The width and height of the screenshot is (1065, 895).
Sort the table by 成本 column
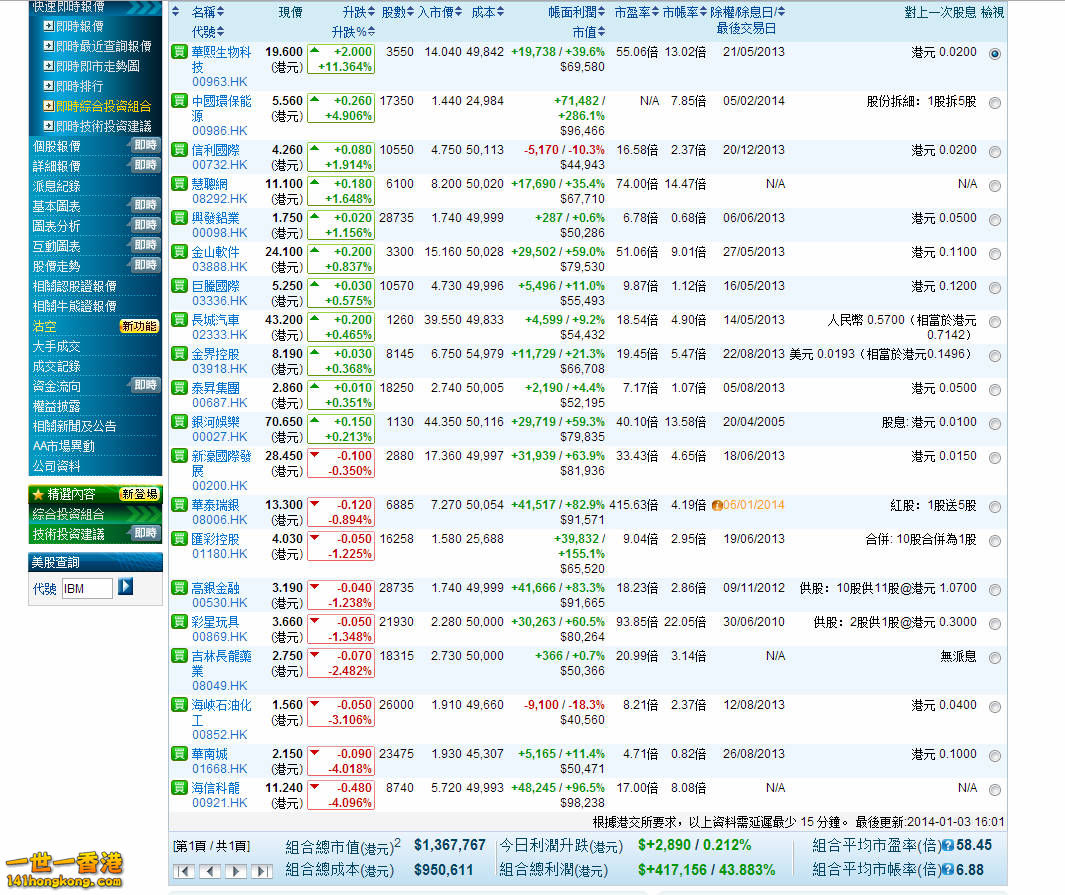[x=488, y=12]
